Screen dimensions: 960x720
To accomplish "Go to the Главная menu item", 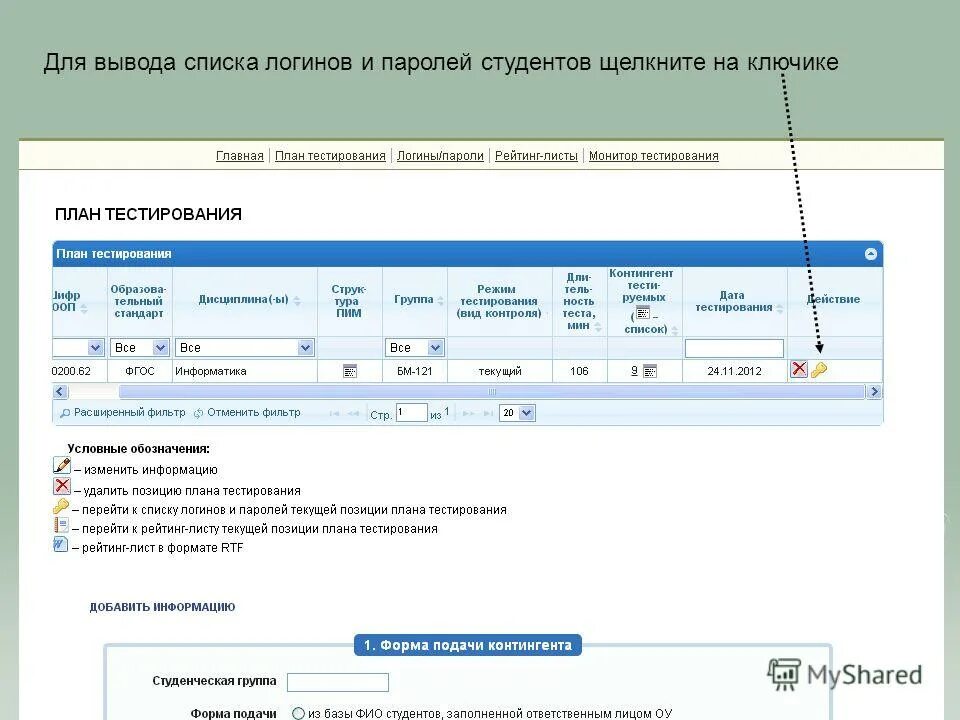I will [x=239, y=155].
